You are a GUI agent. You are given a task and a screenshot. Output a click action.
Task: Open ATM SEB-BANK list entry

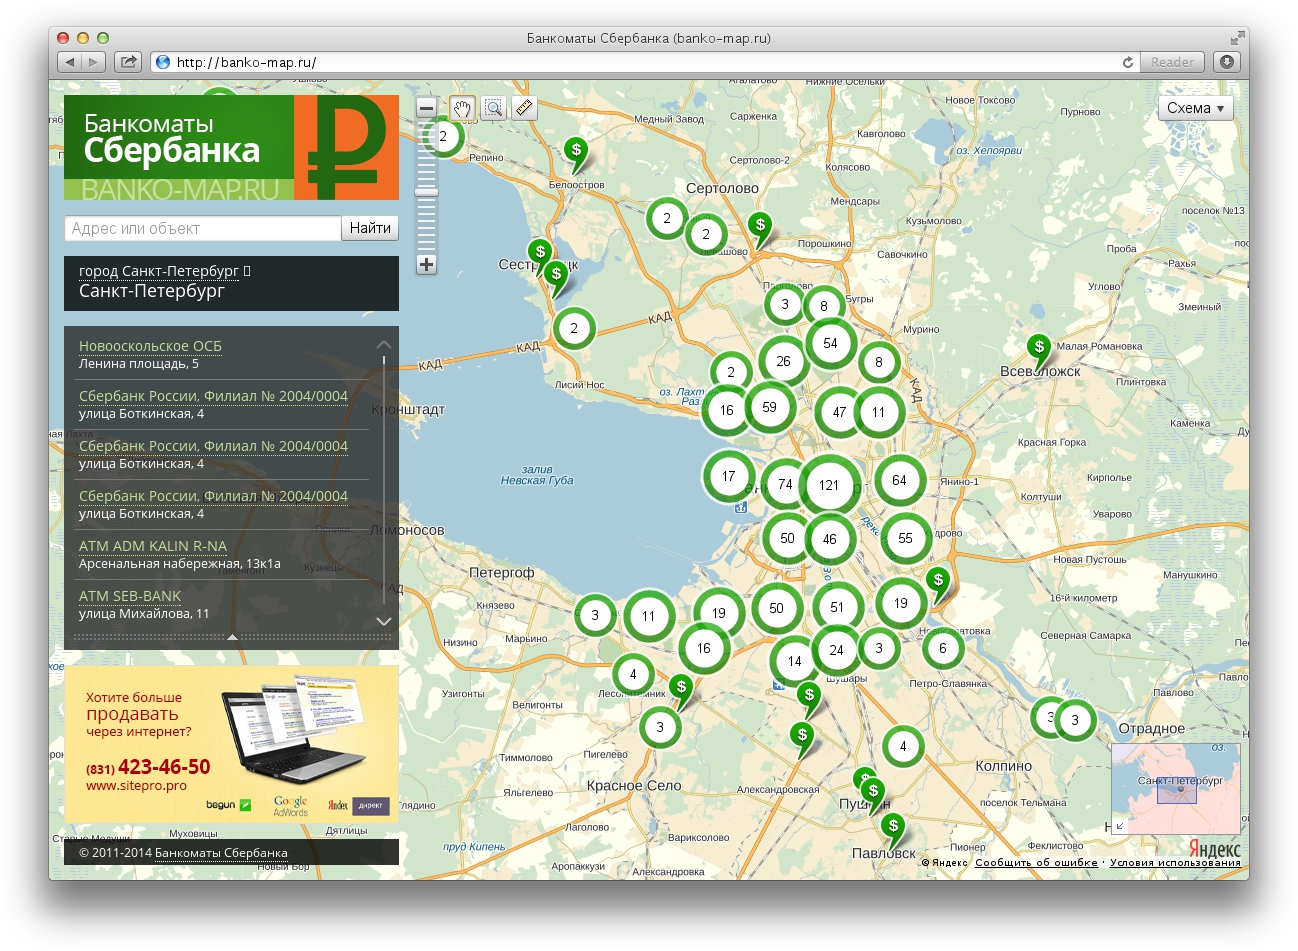coord(130,596)
